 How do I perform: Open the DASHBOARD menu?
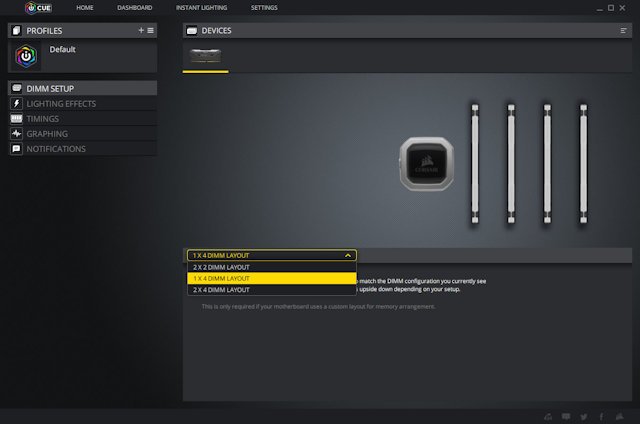click(134, 8)
